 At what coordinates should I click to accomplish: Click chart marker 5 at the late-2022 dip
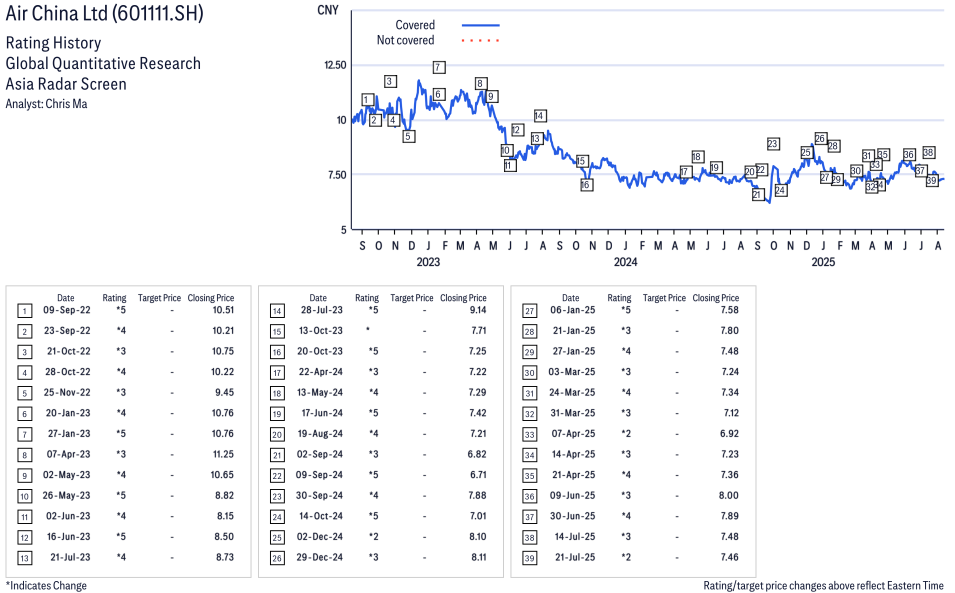tap(409, 136)
